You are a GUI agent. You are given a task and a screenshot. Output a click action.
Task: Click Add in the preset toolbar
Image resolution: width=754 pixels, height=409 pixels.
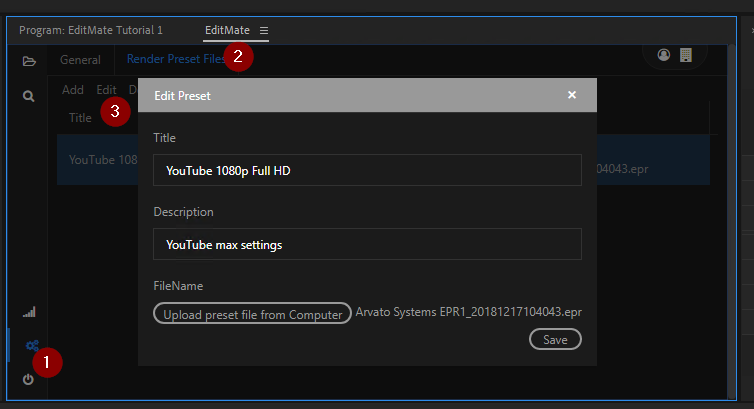click(73, 90)
